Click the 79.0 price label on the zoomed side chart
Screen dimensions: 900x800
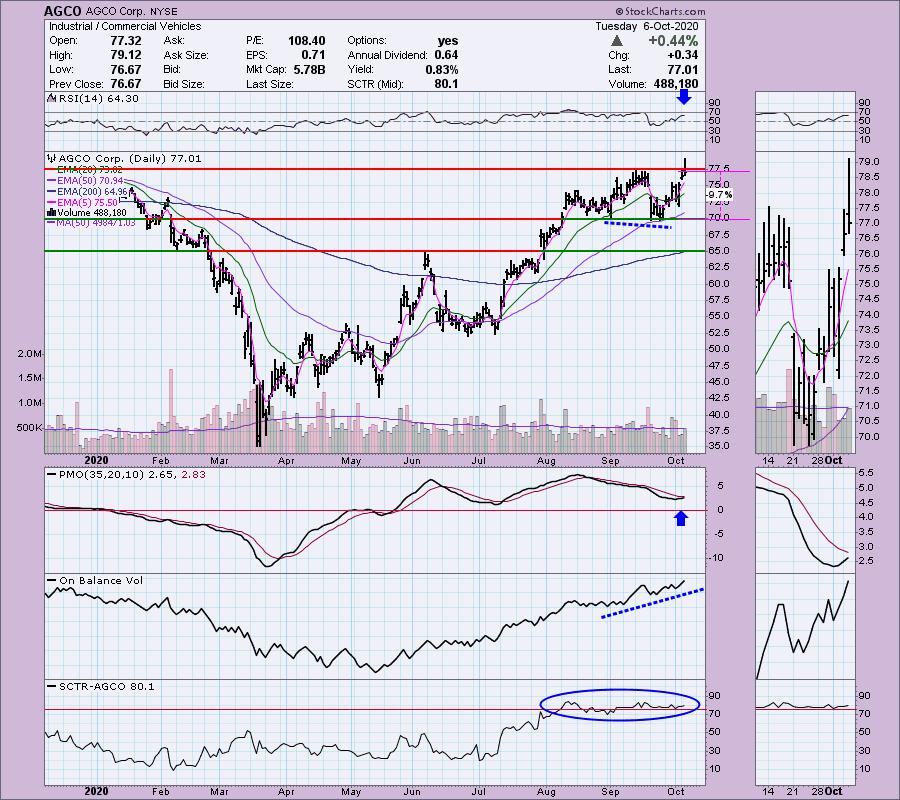point(868,162)
